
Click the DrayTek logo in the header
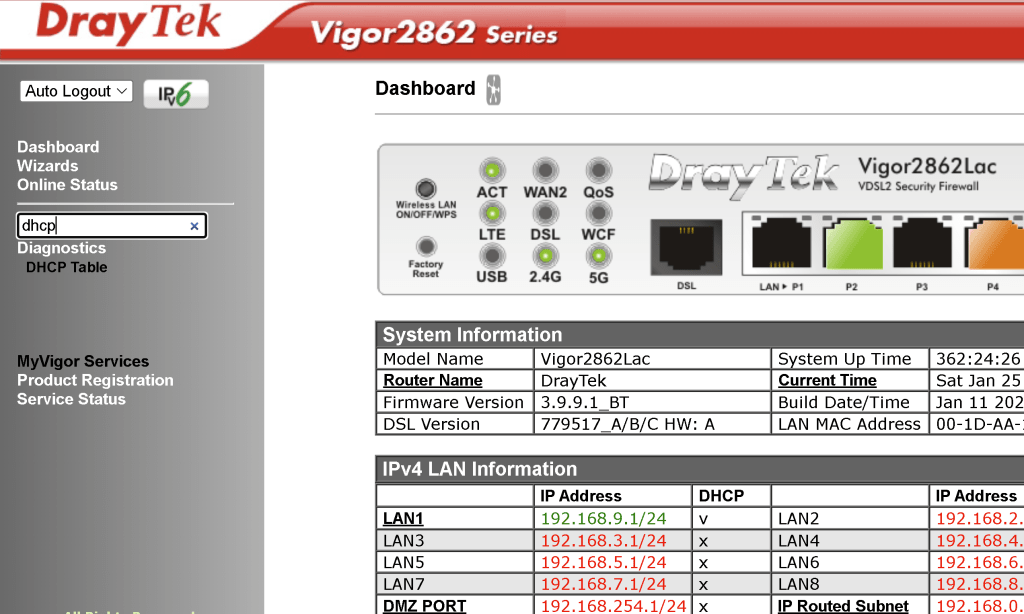tap(129, 24)
